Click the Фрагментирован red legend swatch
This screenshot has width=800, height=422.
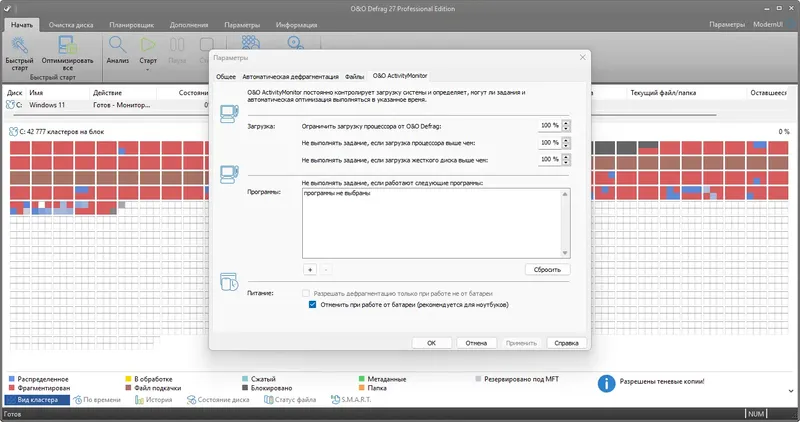(12, 388)
